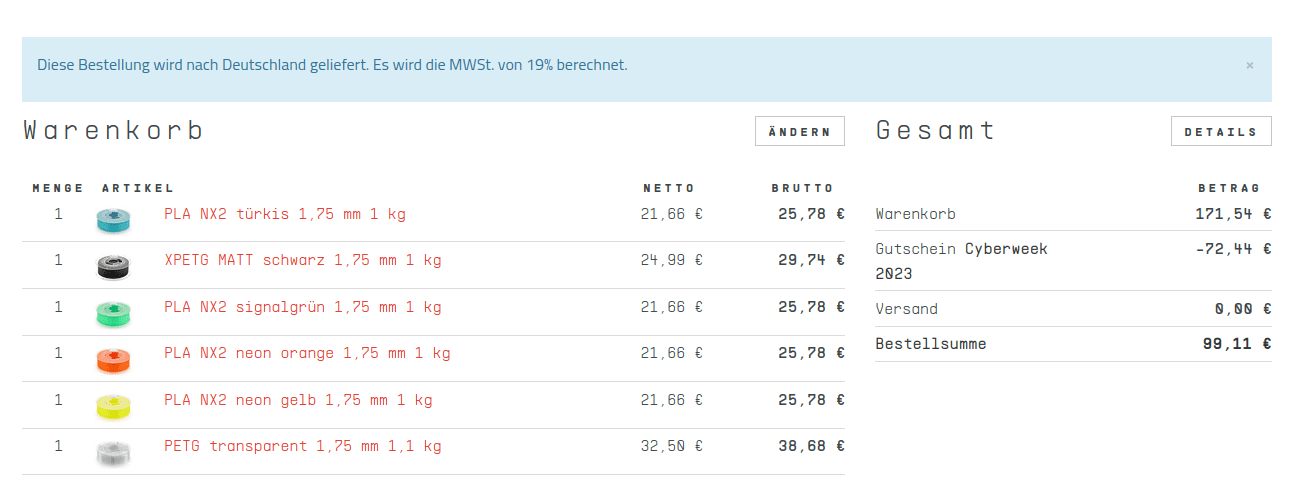Open PLA NX2 neon orange link
This screenshot has width=1302, height=492.
[x=307, y=353]
